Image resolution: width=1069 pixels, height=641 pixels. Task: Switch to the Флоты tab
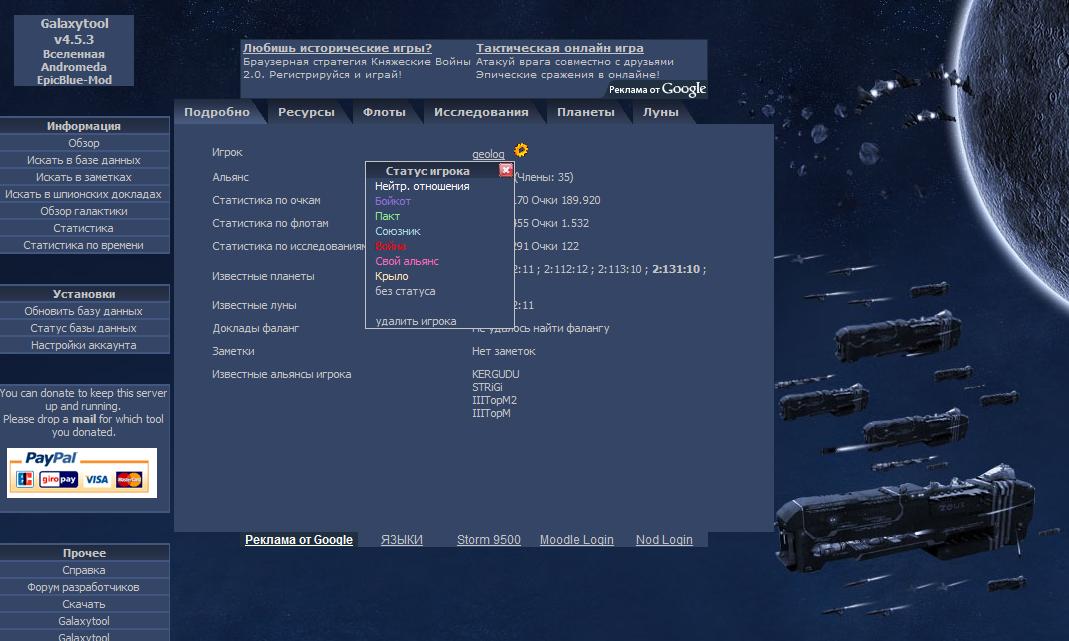[384, 113]
